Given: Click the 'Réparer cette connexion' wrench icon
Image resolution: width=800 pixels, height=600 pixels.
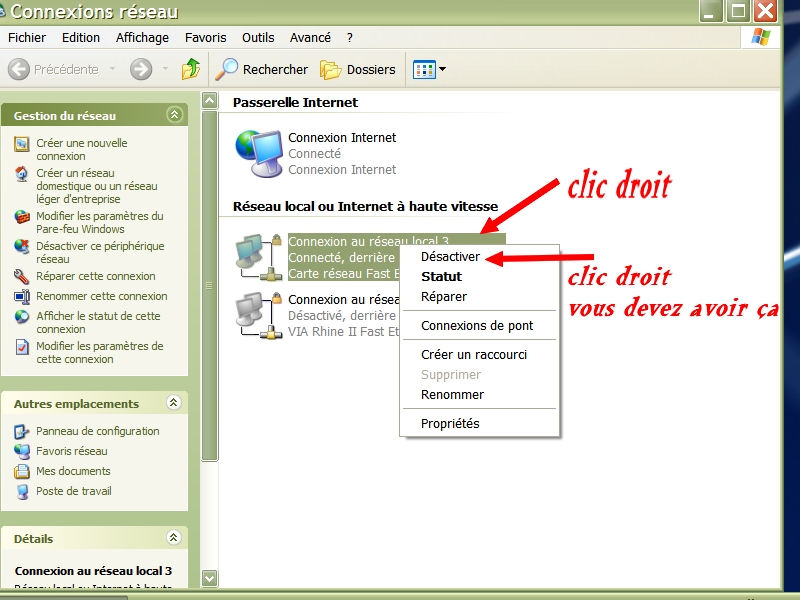Looking at the screenshot, I should 22,276.
